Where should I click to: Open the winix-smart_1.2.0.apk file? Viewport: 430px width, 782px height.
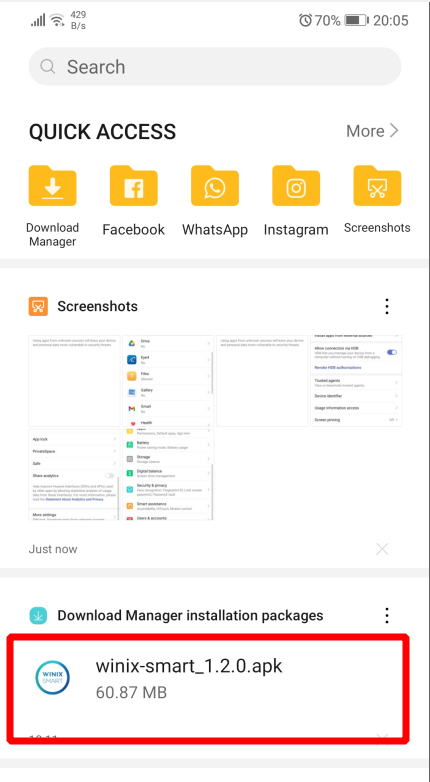point(209,689)
